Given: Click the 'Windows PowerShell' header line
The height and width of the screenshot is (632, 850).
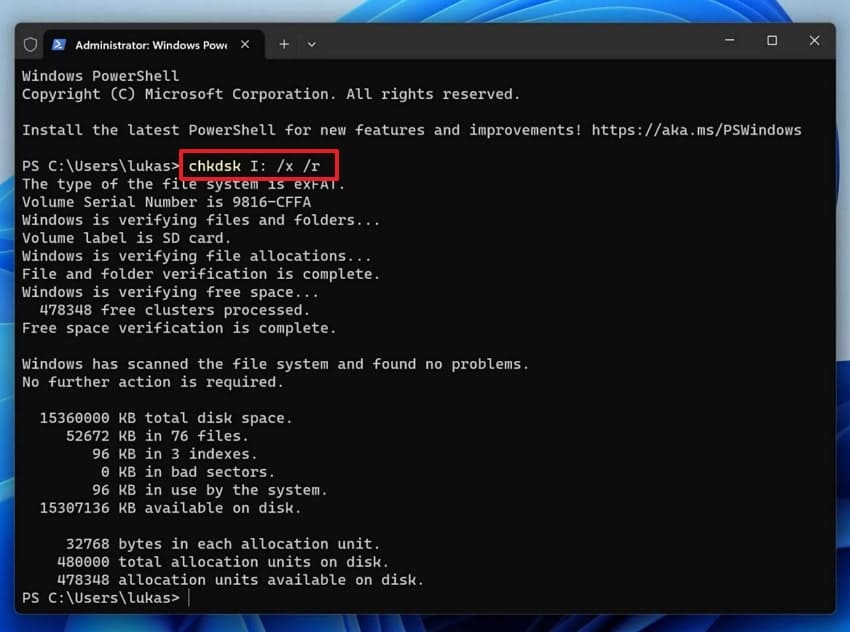Looking at the screenshot, I should 100,76.
